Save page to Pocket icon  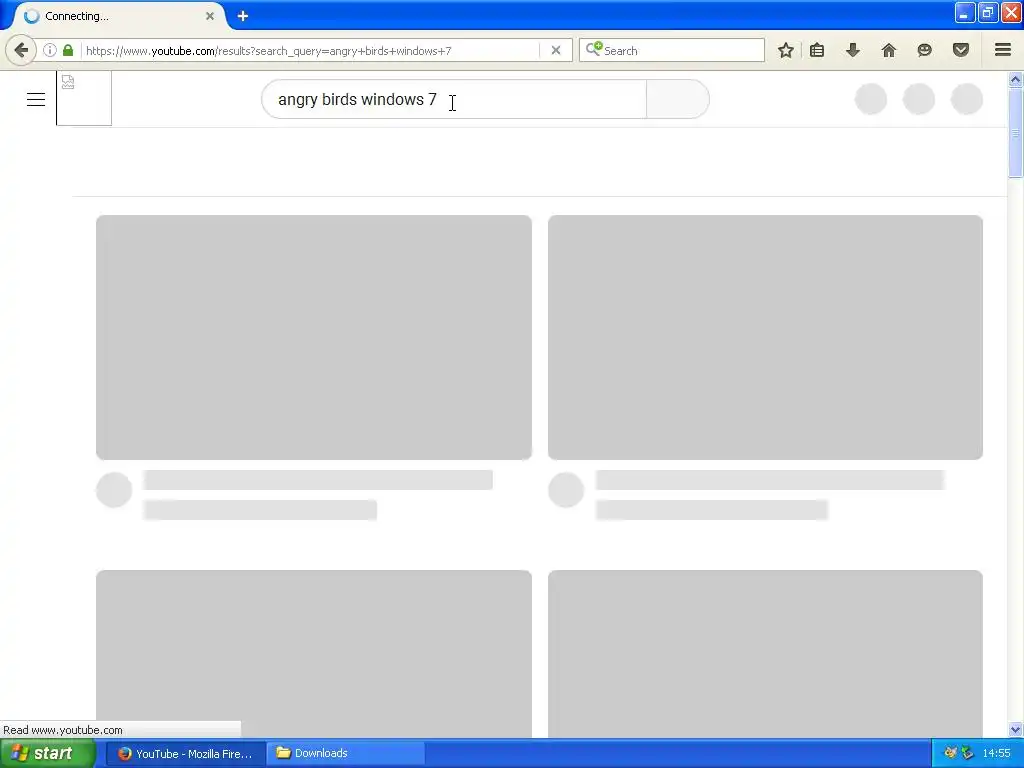click(961, 50)
